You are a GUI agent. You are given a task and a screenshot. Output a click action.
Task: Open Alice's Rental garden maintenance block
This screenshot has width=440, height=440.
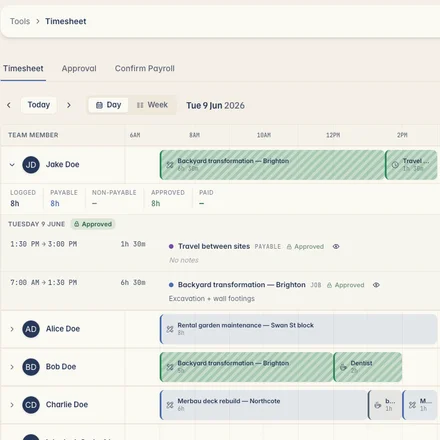click(298, 329)
